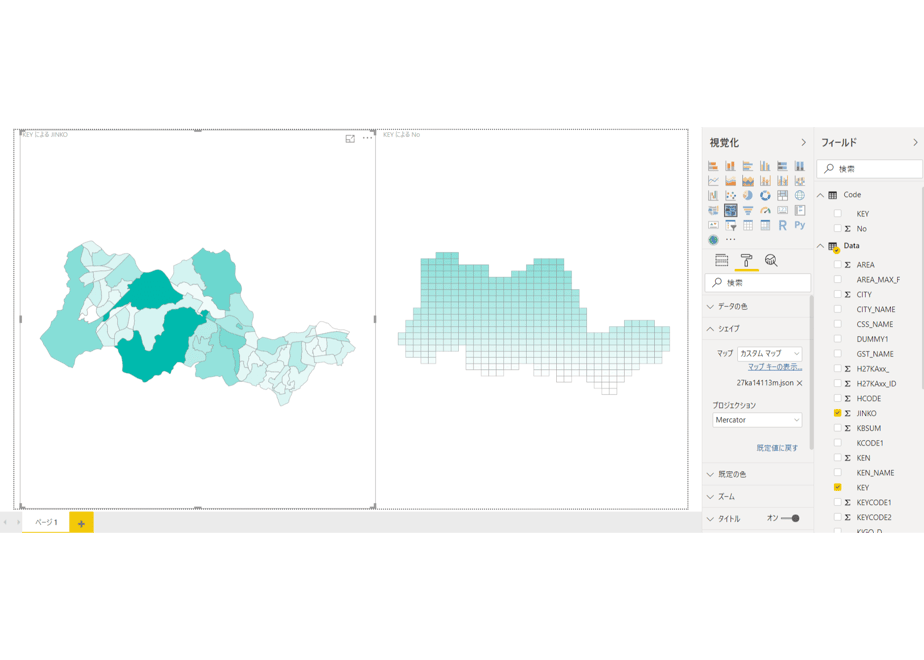Open more visuals ellipsis in visualization pane

731,240
